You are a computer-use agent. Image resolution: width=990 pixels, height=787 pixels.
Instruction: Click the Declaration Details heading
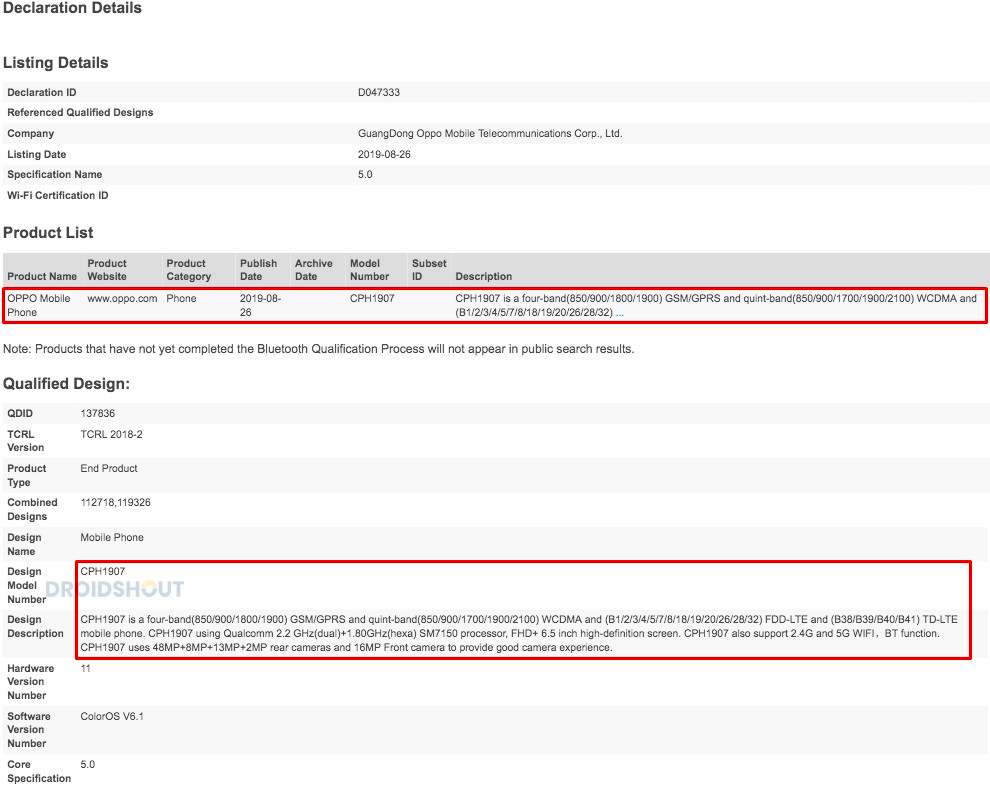pos(72,8)
